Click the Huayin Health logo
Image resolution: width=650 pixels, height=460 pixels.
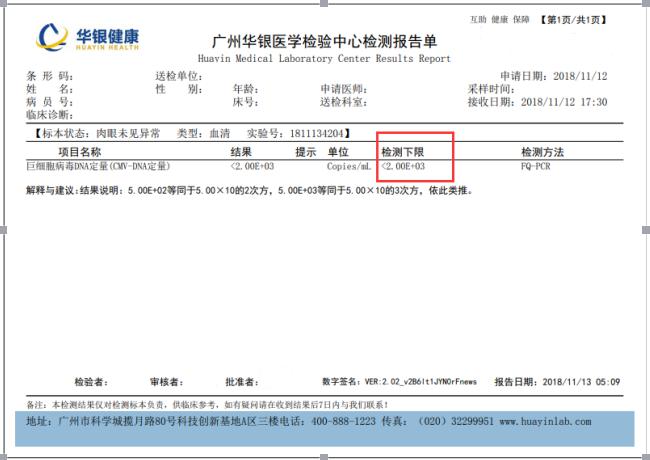tap(88, 37)
